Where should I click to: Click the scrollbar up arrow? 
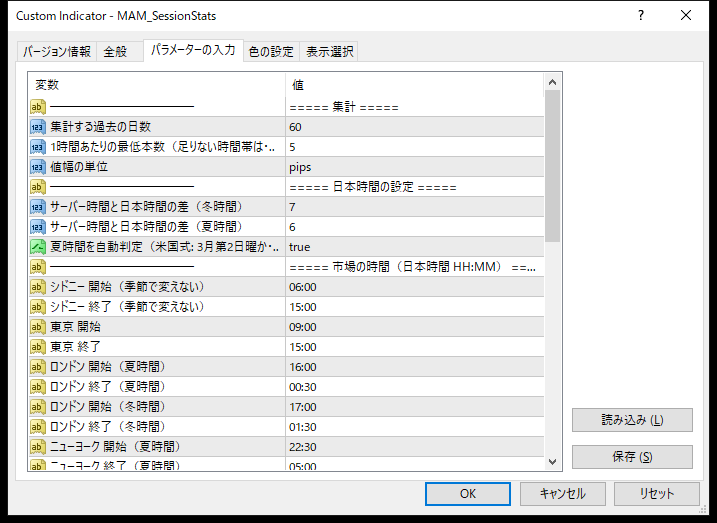coord(552,82)
